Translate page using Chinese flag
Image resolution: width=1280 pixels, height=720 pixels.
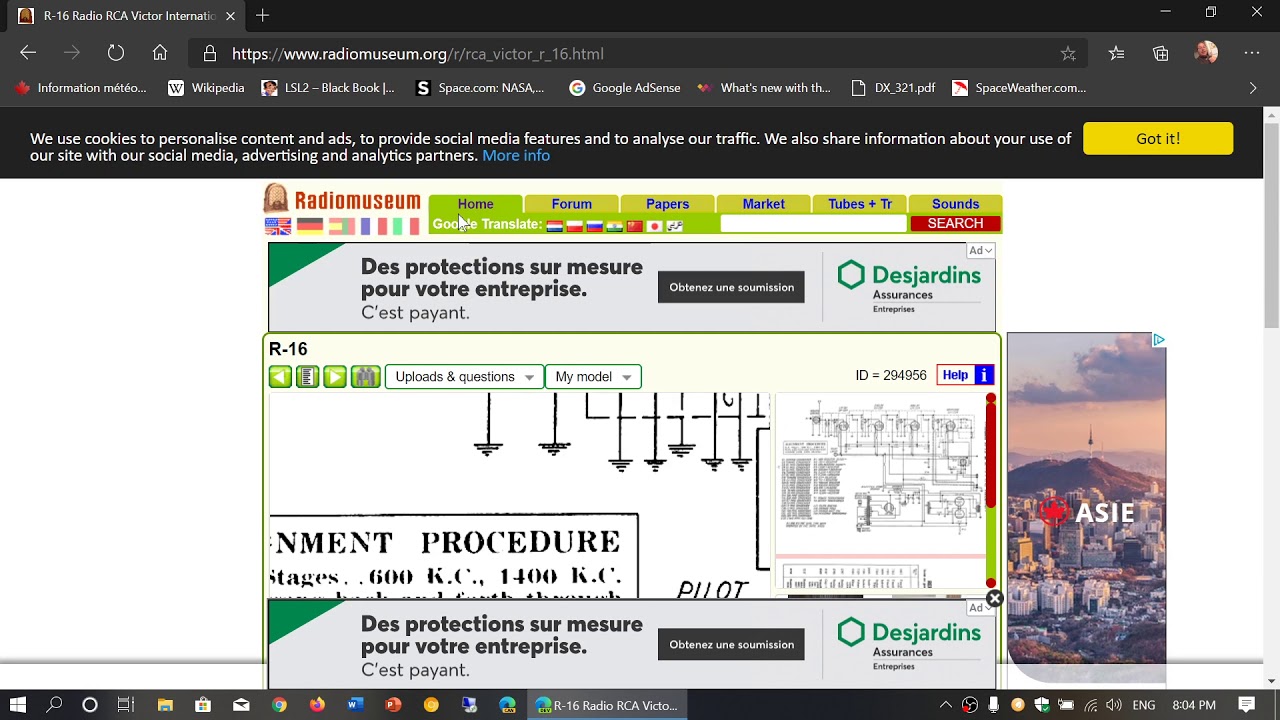[x=634, y=226]
